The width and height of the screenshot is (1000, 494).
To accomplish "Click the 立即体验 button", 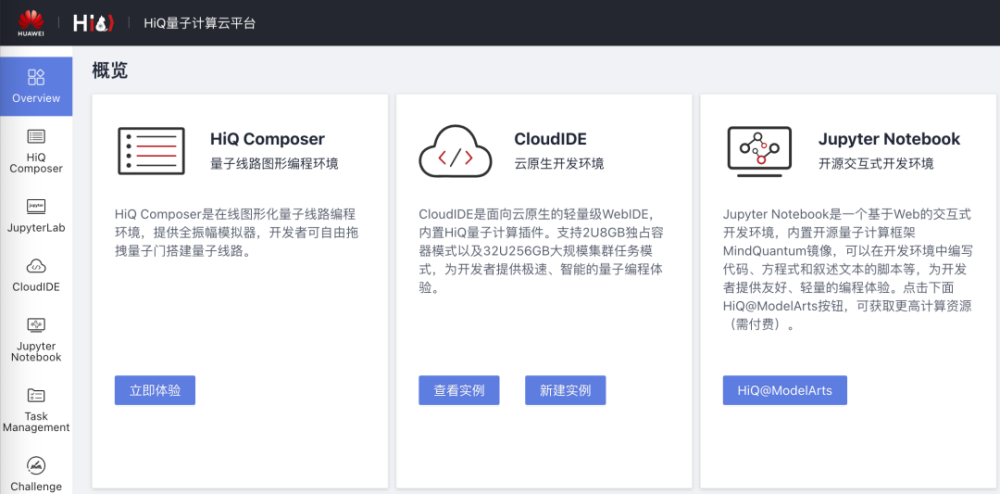I will 155,390.
